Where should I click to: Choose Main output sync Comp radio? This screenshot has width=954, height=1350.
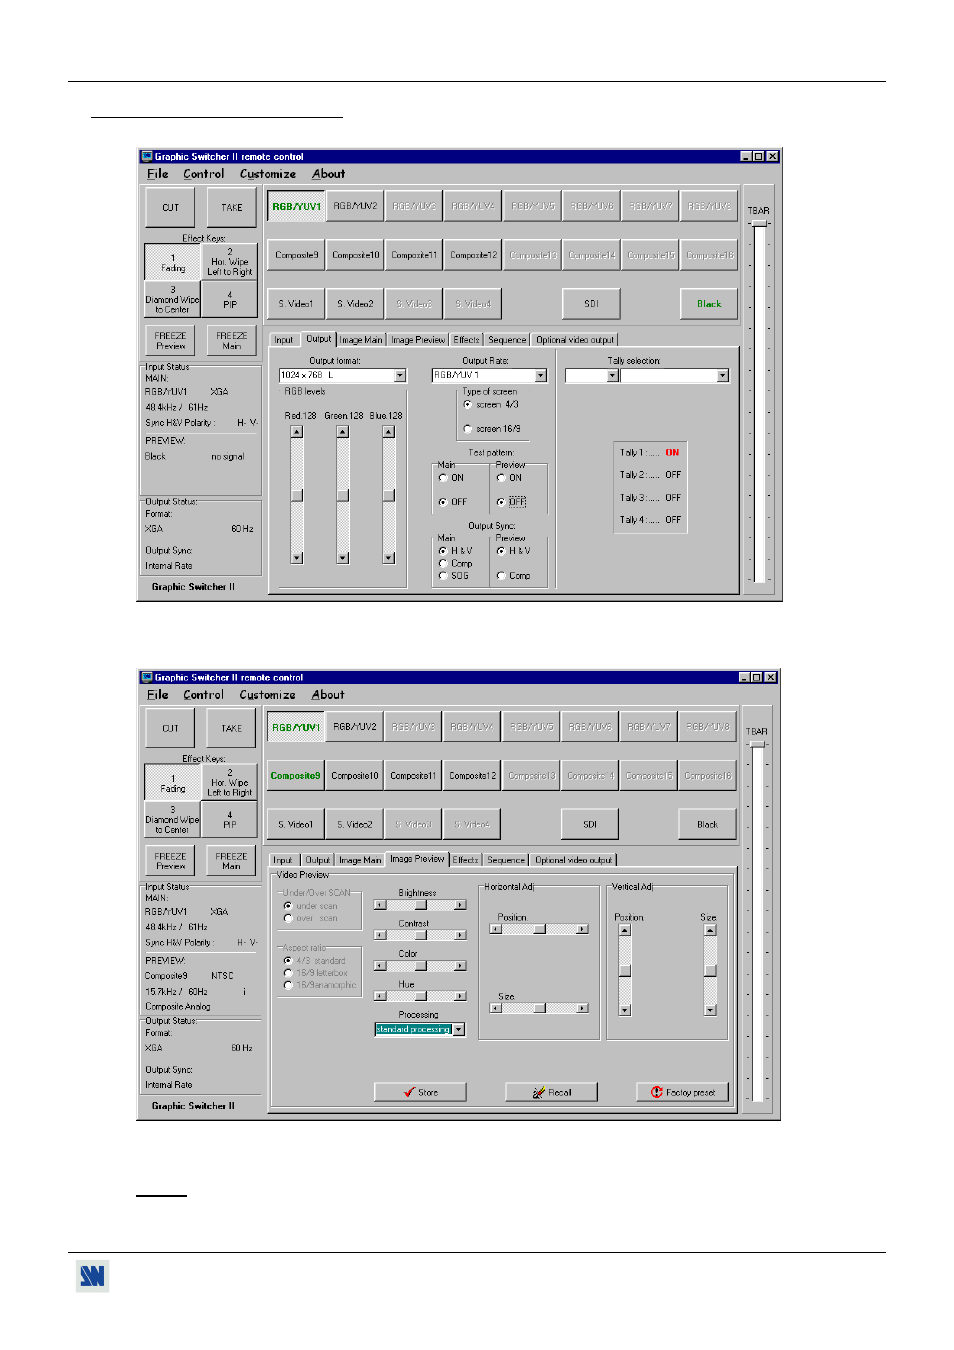tap(443, 564)
